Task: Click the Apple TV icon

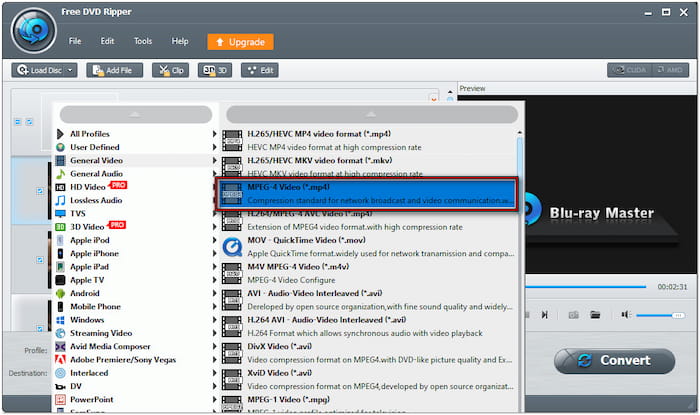Action: 60,280
